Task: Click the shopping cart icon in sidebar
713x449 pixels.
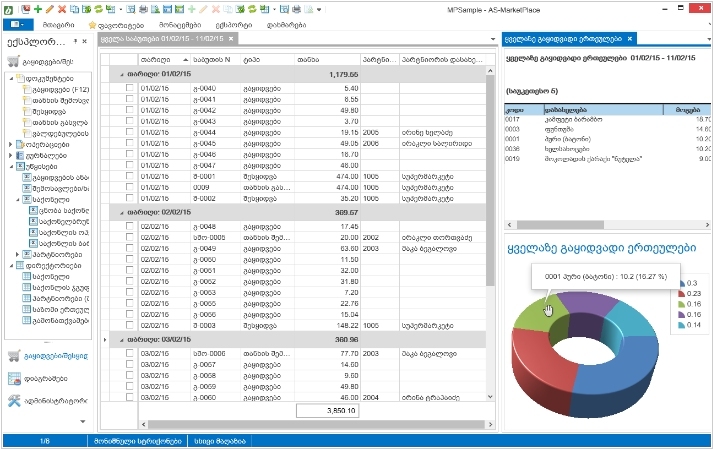Action: (x=14, y=355)
